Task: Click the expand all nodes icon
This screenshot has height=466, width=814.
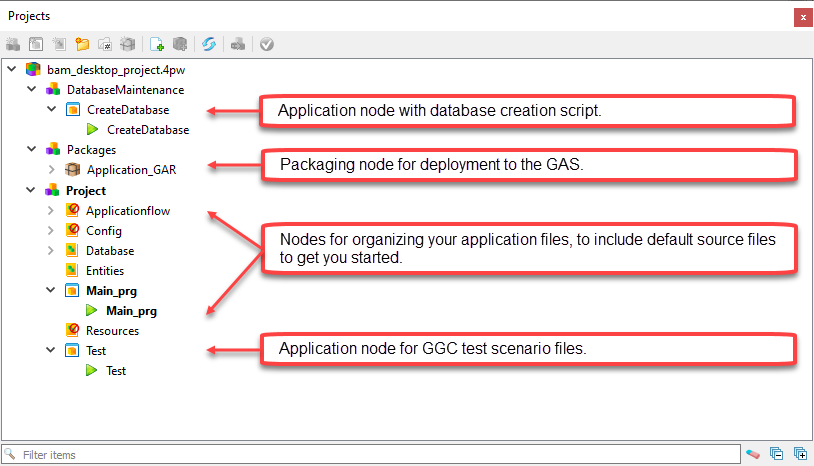Action: coord(800,455)
